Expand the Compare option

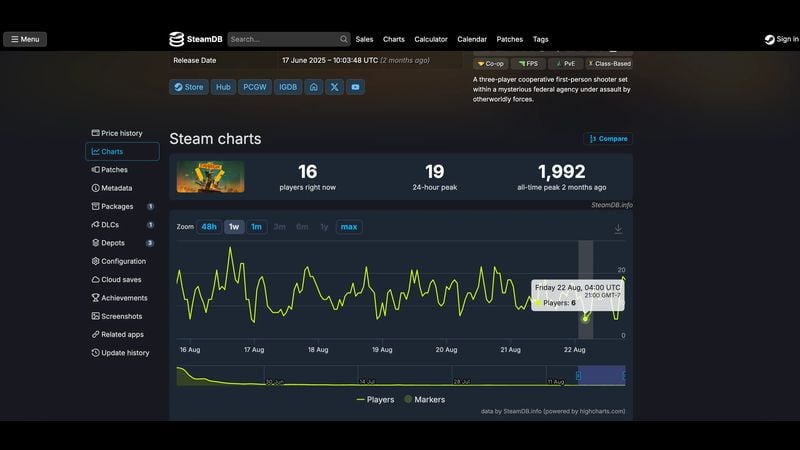pos(608,139)
